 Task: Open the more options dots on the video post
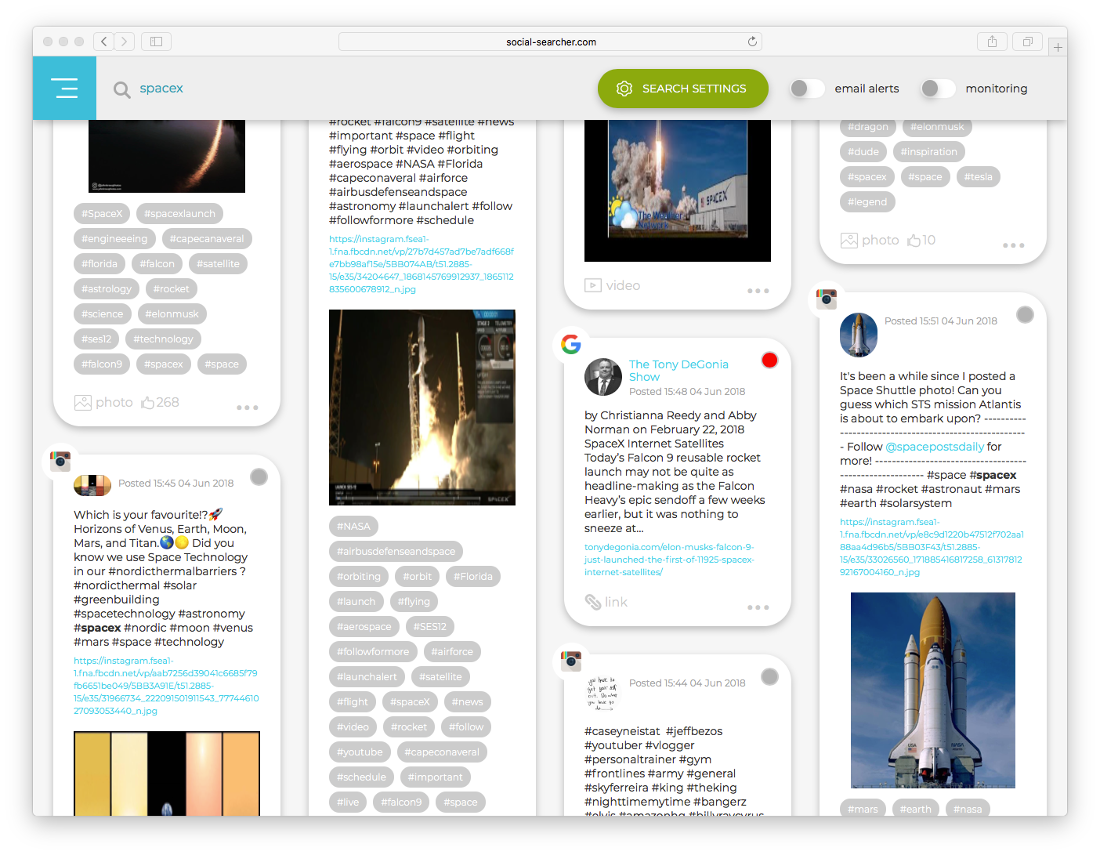click(x=758, y=290)
